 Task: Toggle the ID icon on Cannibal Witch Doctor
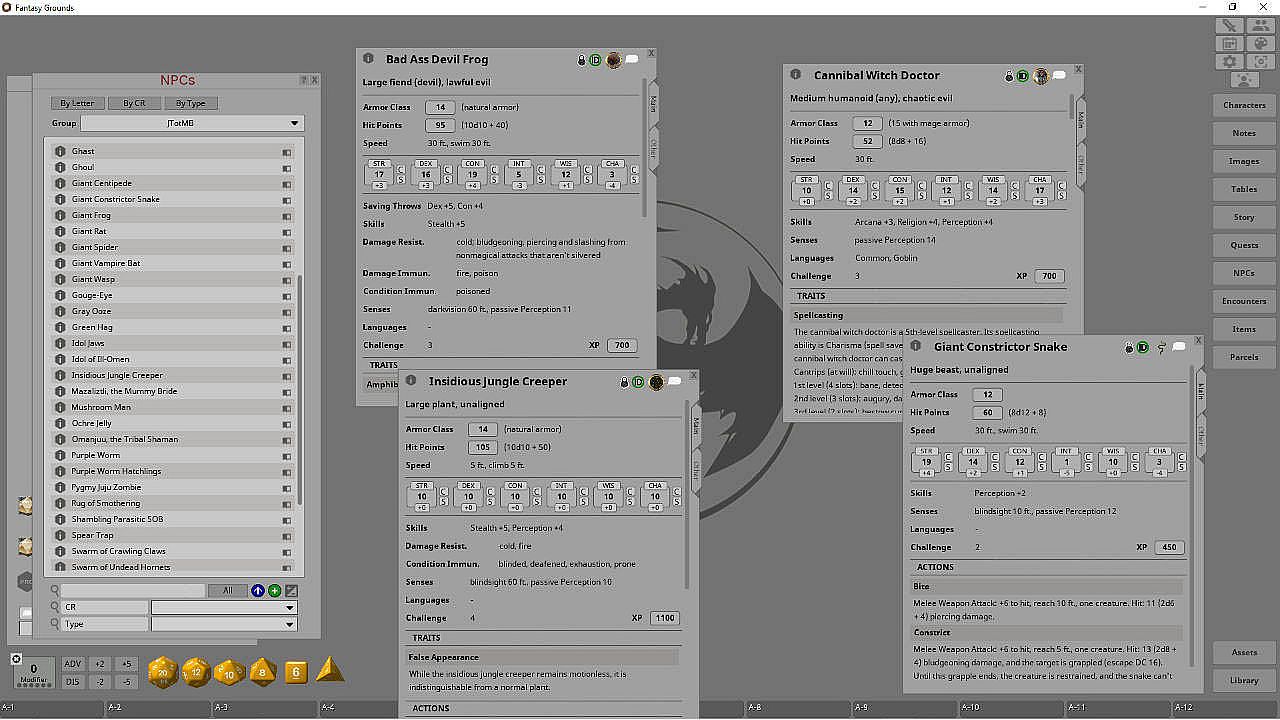[x=1023, y=76]
